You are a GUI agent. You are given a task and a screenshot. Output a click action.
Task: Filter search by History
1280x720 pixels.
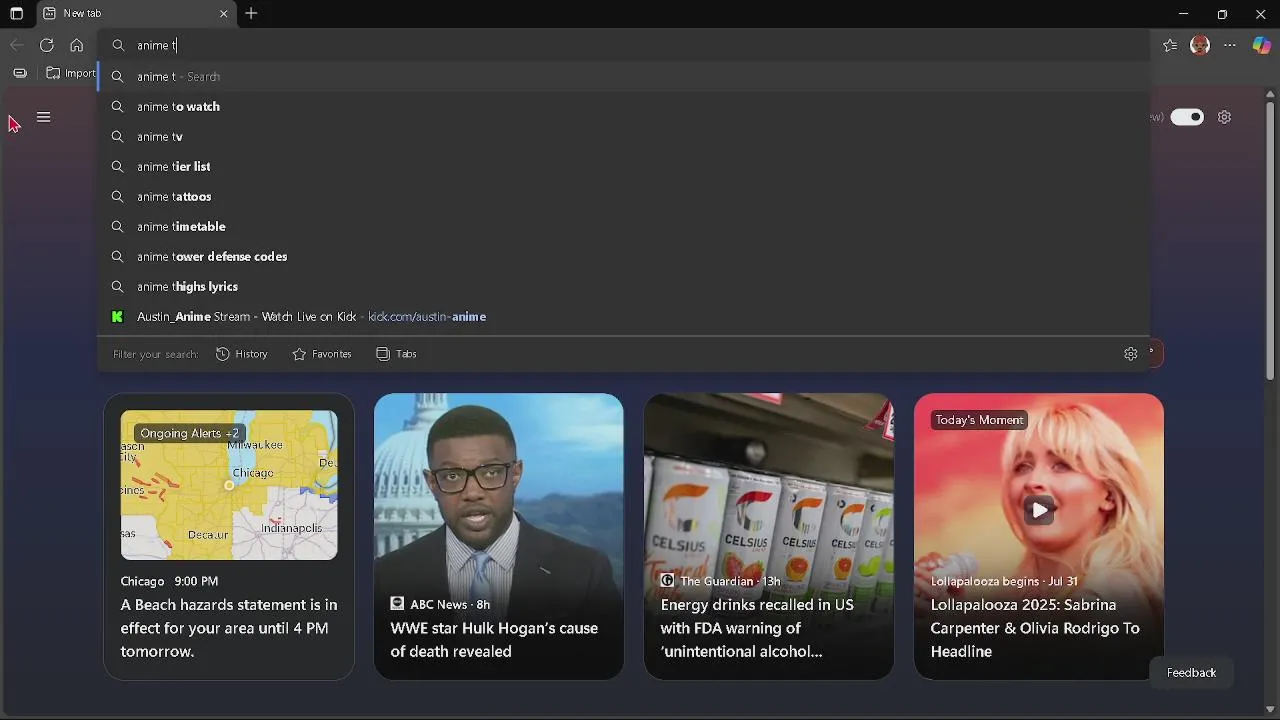click(242, 354)
